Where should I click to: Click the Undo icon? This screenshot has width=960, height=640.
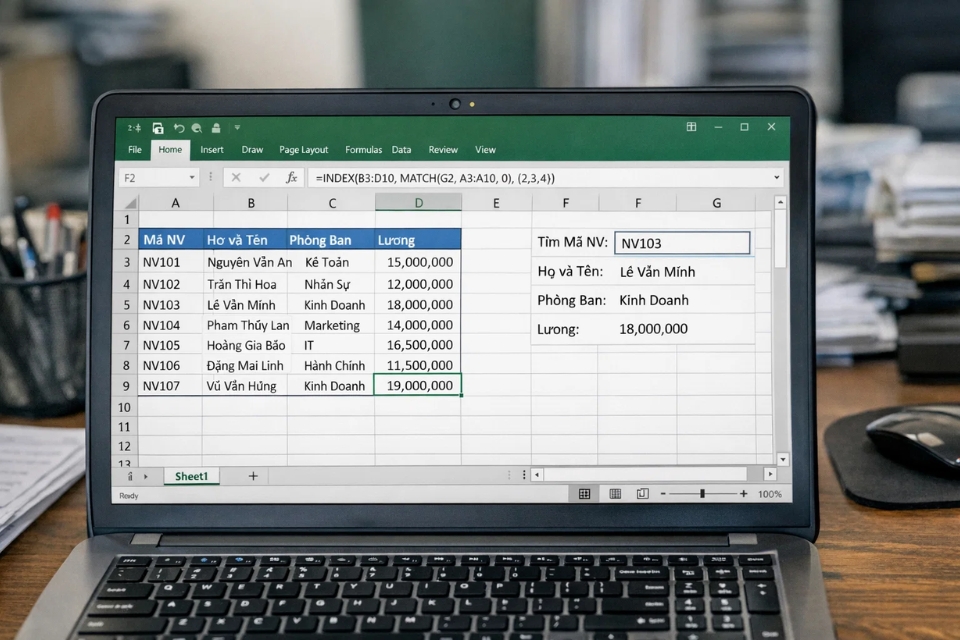tap(178, 128)
